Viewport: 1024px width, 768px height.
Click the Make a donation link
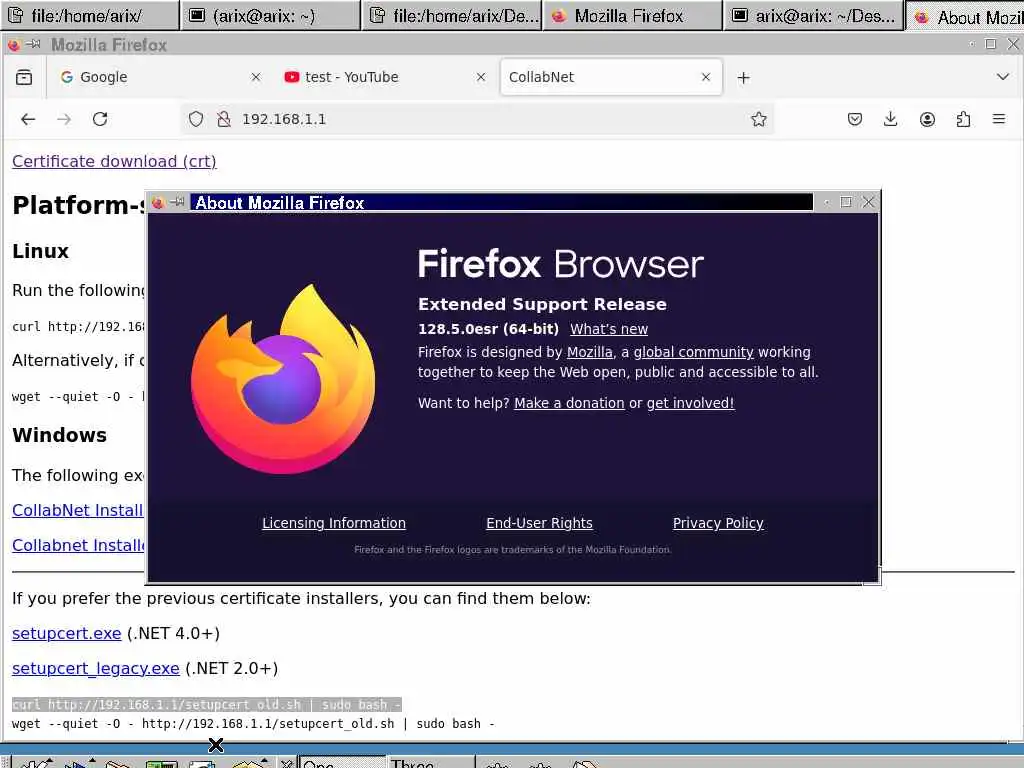coord(569,403)
